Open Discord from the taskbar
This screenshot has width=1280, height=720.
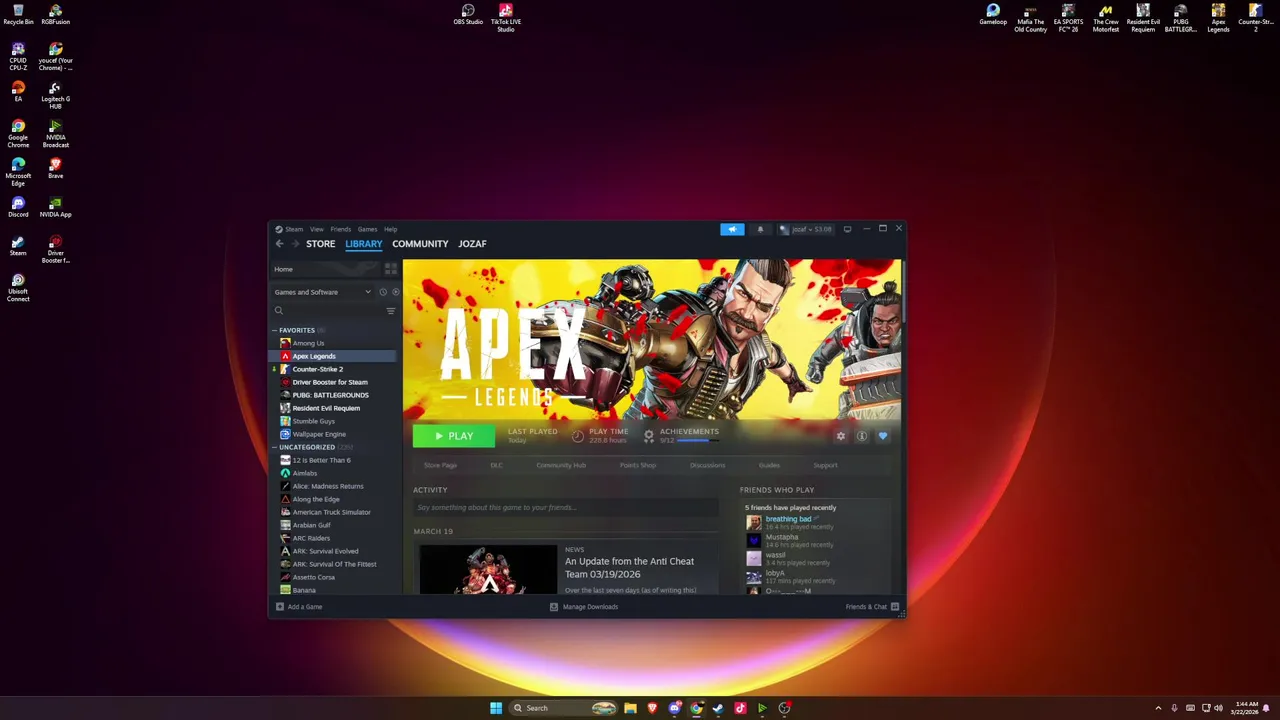[675, 708]
